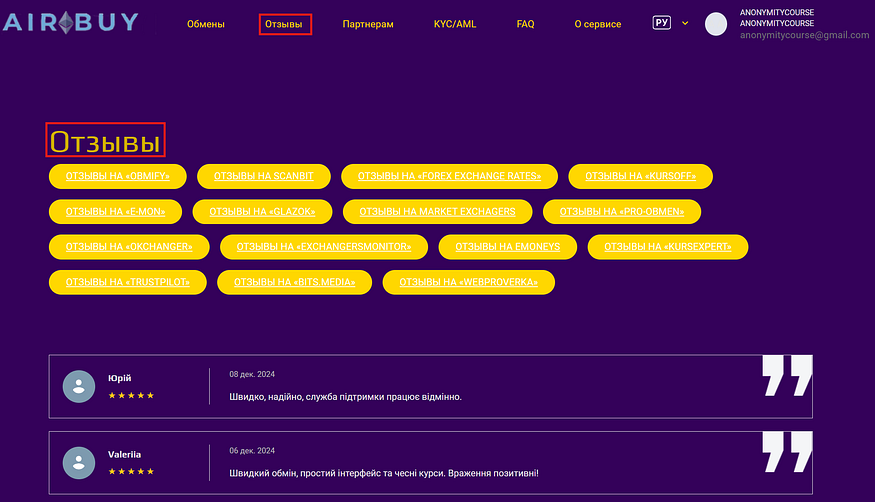Click review text starting Швидко, надійно

345,397
